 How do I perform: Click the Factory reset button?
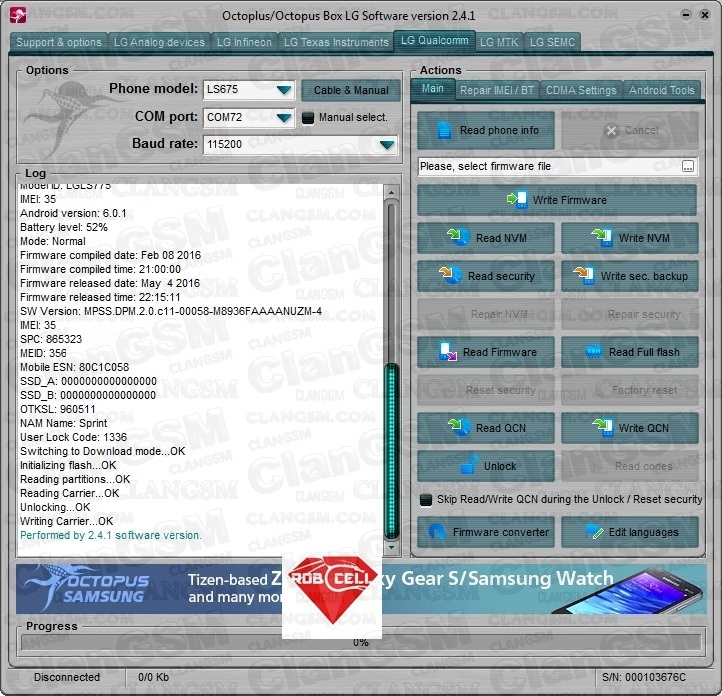(x=630, y=390)
